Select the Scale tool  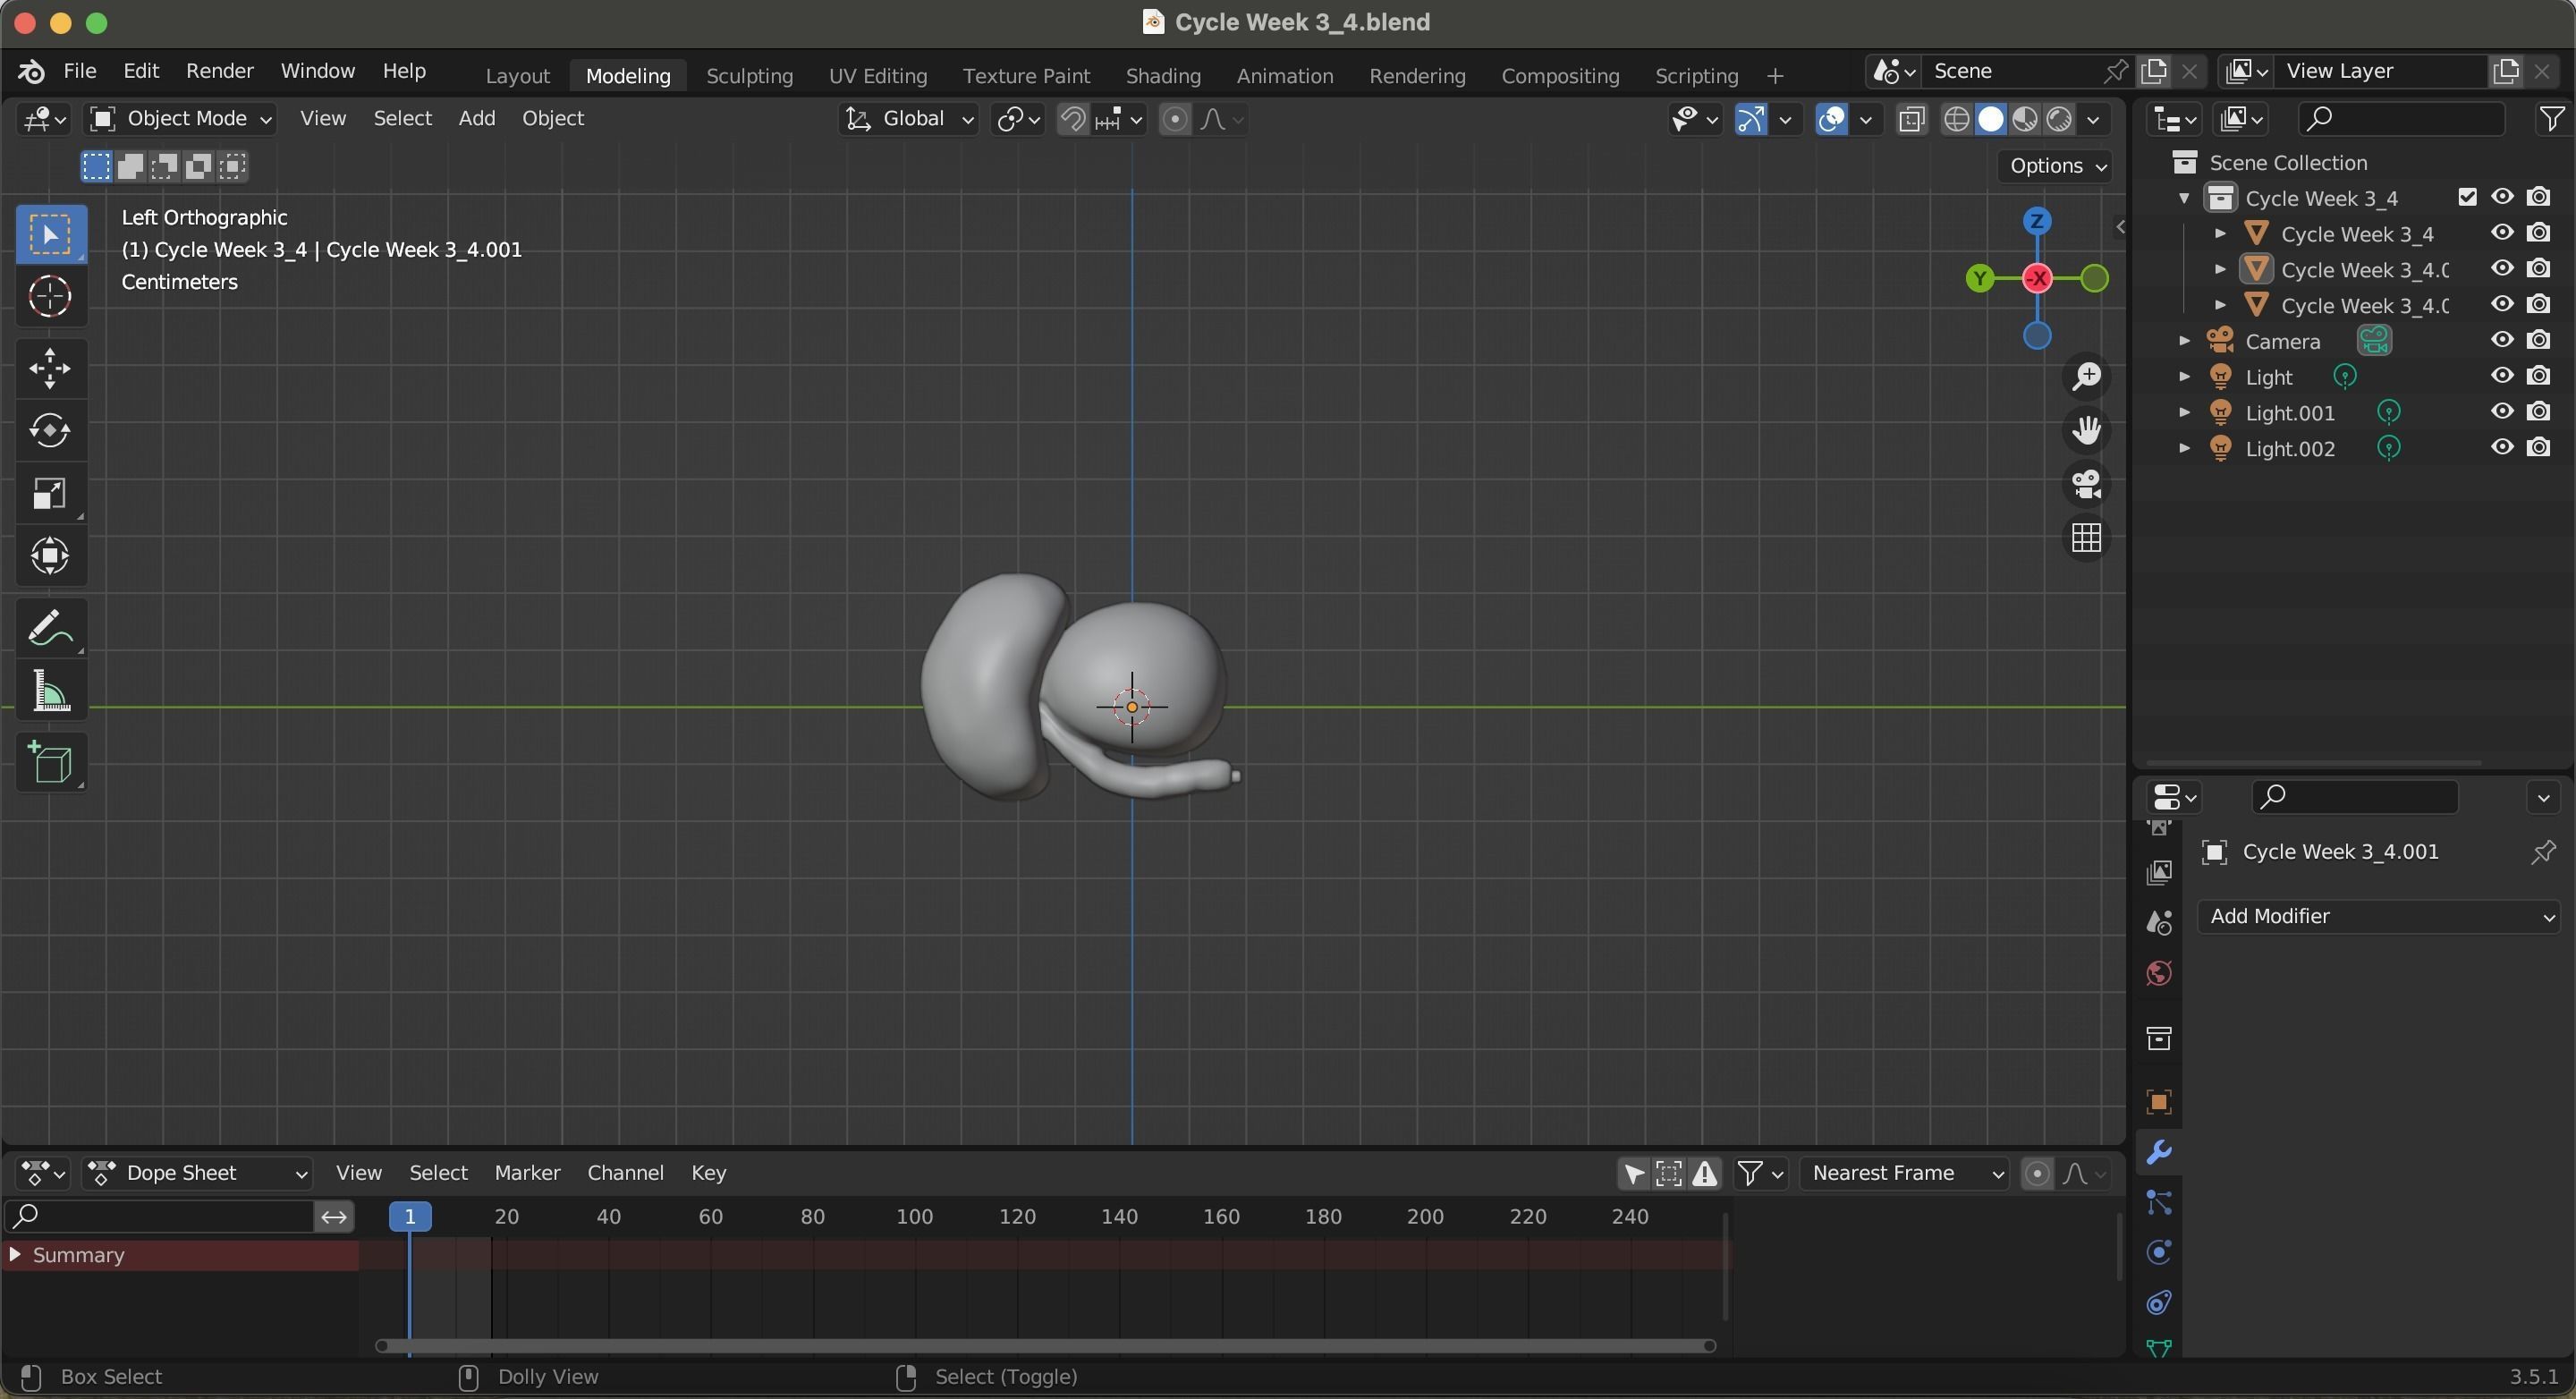coord(50,494)
